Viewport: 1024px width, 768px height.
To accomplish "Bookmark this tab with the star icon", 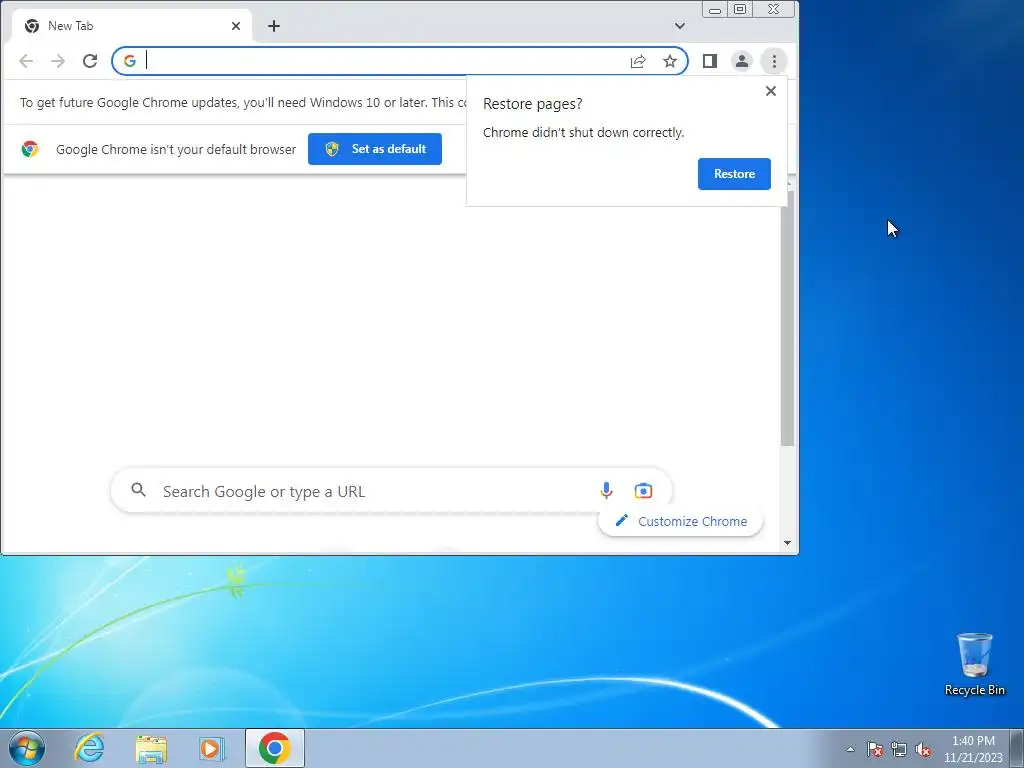I will pyautogui.click(x=670, y=61).
